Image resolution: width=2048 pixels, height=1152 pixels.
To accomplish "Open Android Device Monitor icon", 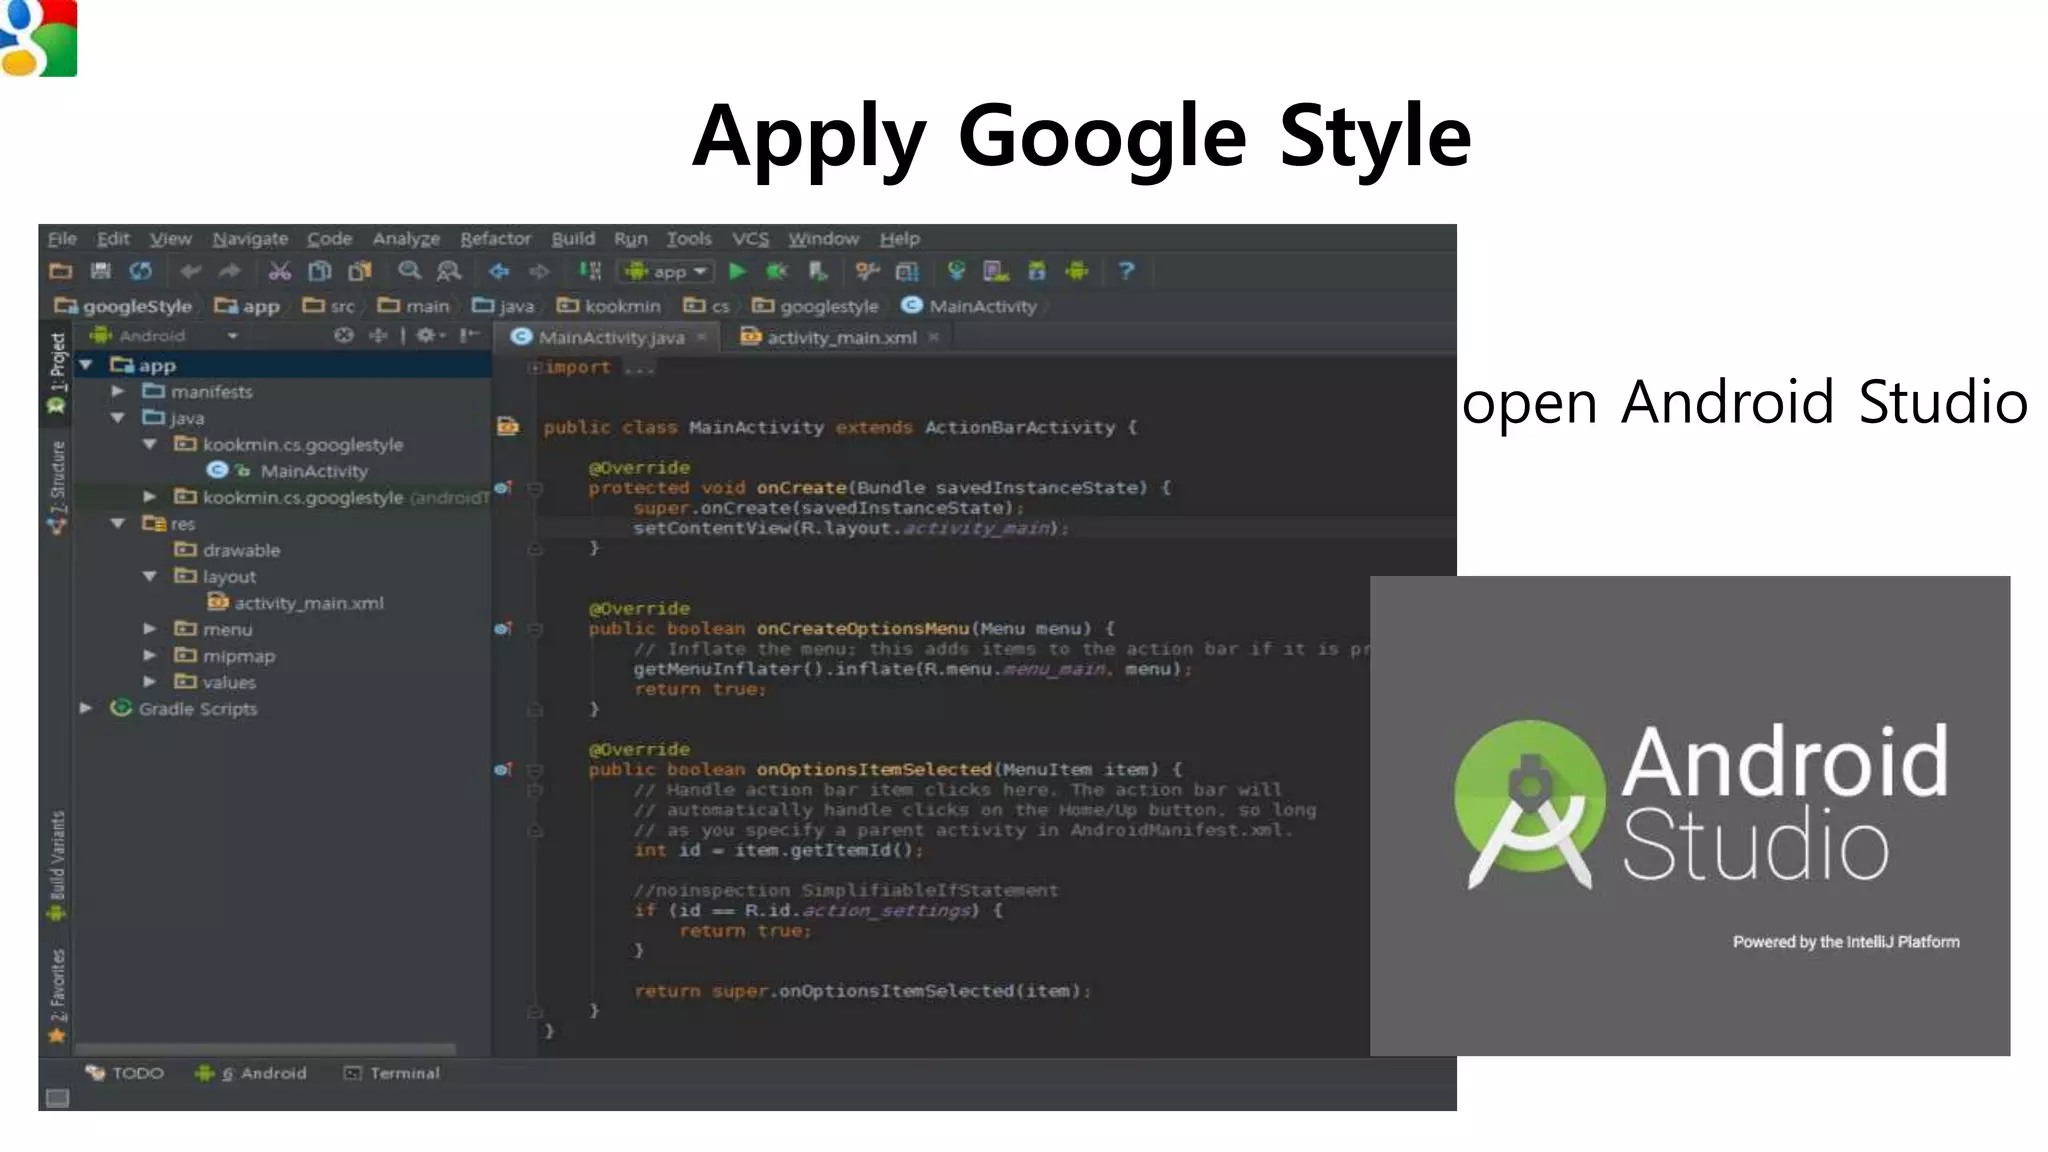I will tap(1077, 271).
